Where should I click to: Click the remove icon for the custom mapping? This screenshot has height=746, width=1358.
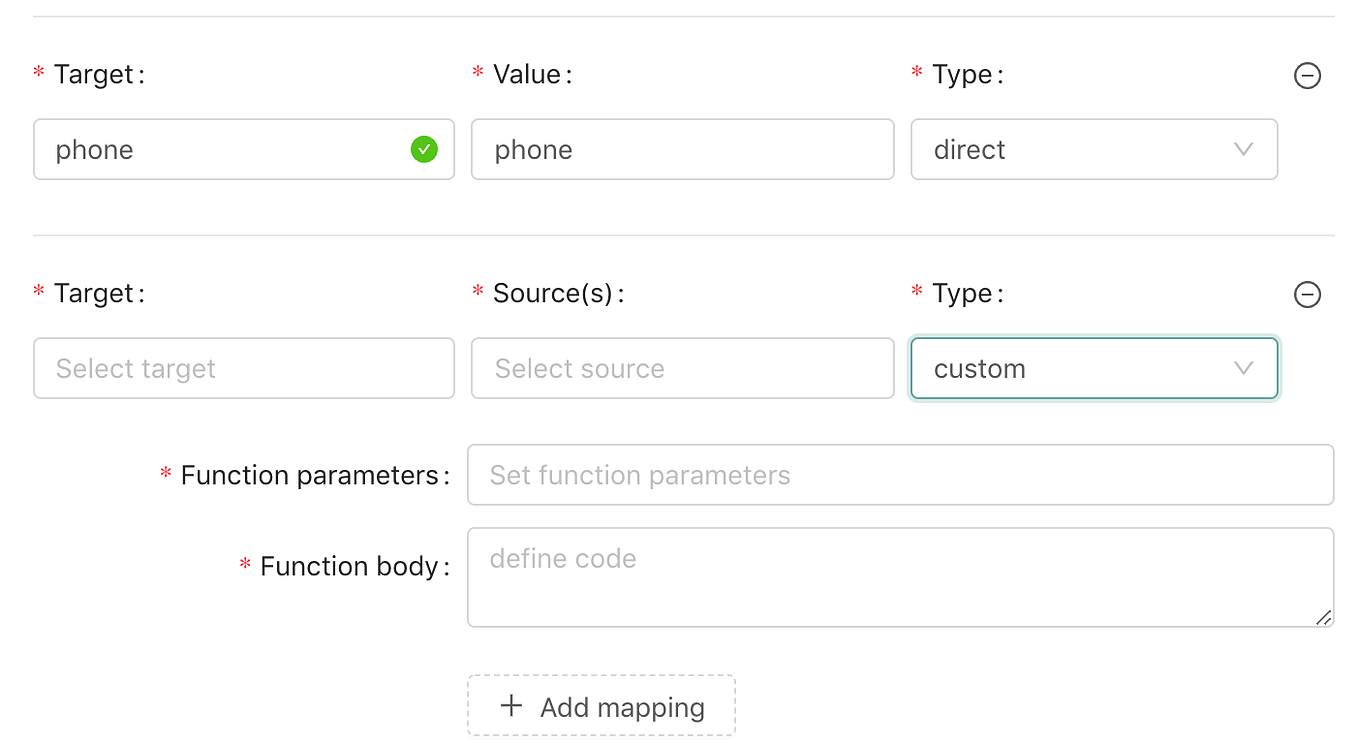(1308, 294)
